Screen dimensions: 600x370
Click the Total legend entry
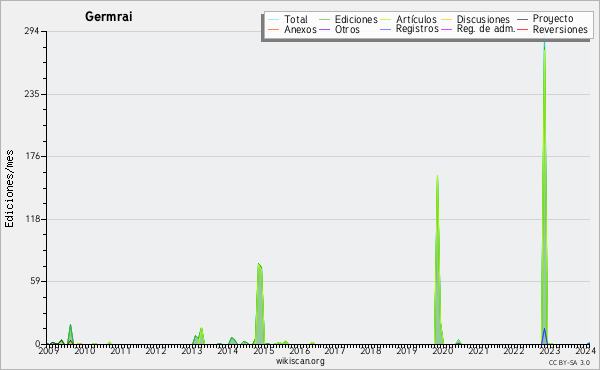(288, 19)
